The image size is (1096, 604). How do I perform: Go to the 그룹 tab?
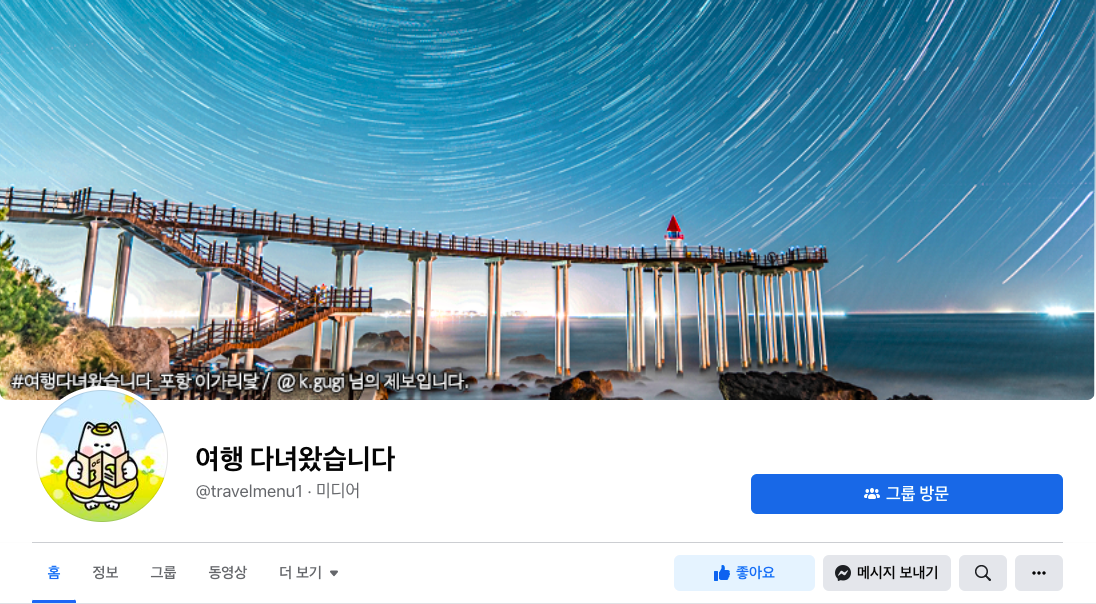[163, 573]
